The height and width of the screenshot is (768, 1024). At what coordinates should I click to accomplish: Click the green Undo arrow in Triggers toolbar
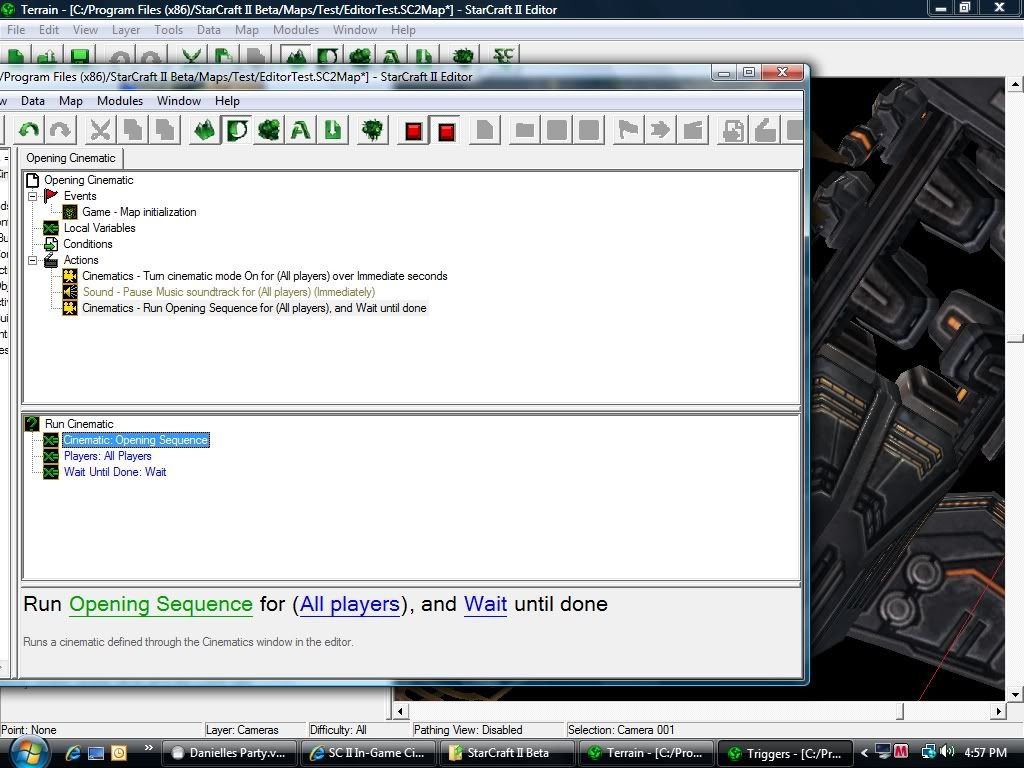[28, 130]
